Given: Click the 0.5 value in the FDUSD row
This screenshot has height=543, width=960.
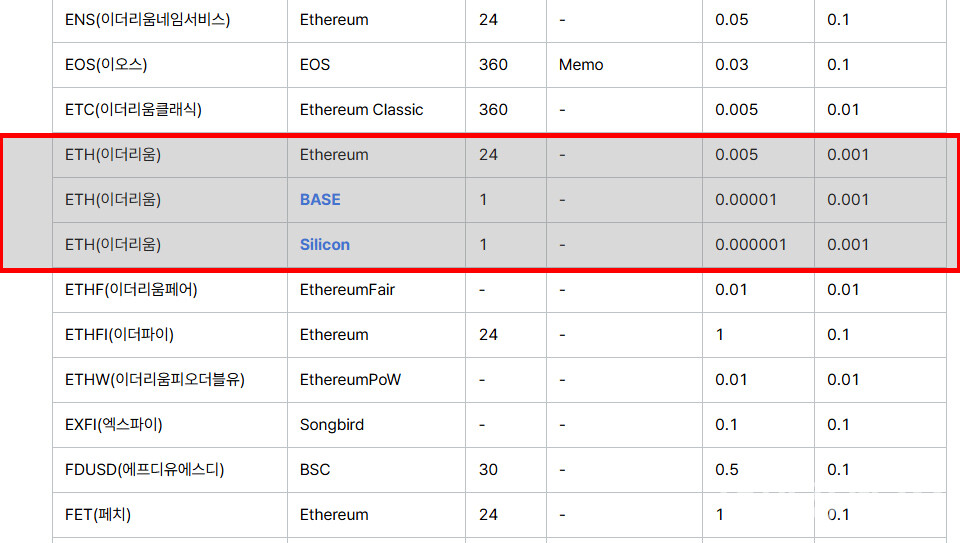Looking at the screenshot, I should (x=727, y=470).
